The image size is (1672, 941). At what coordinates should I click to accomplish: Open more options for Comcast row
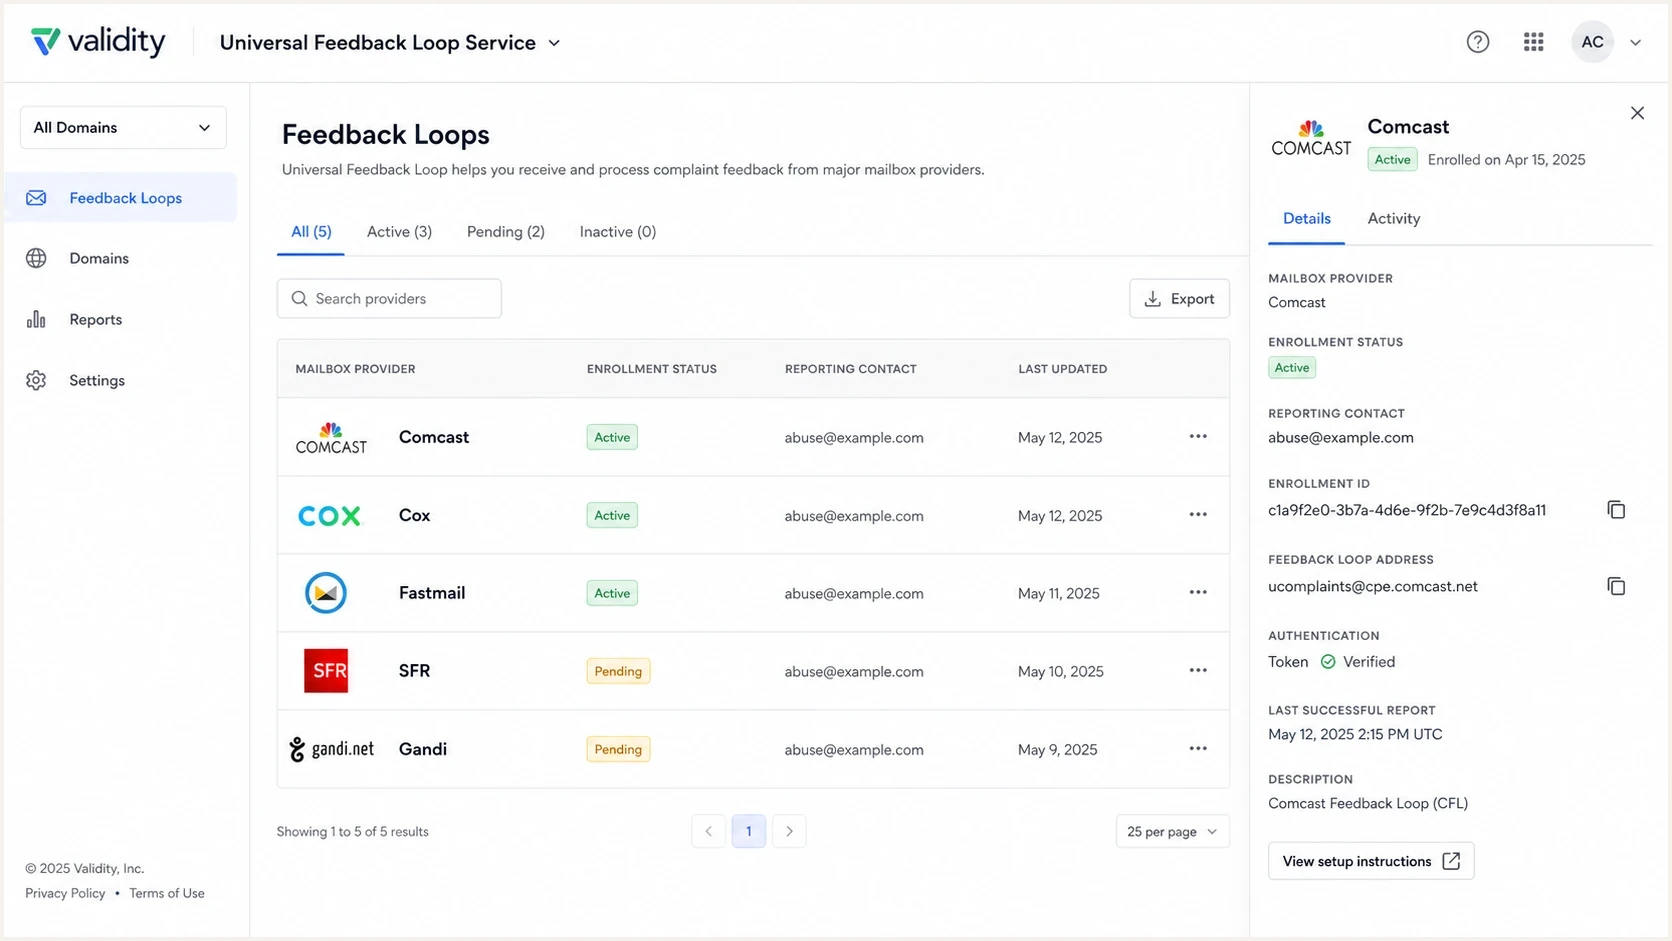click(x=1198, y=437)
